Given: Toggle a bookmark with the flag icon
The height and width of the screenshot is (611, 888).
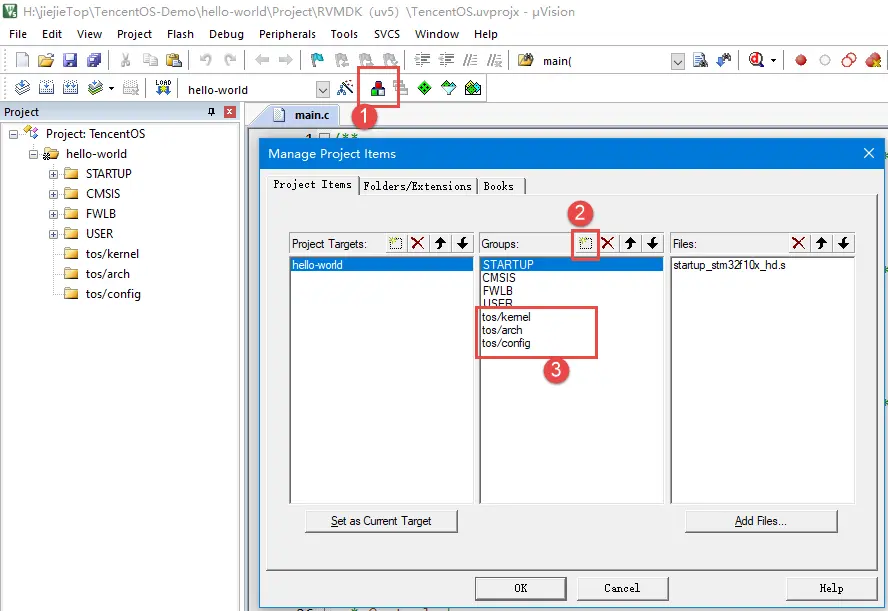Looking at the screenshot, I should pos(317,60).
